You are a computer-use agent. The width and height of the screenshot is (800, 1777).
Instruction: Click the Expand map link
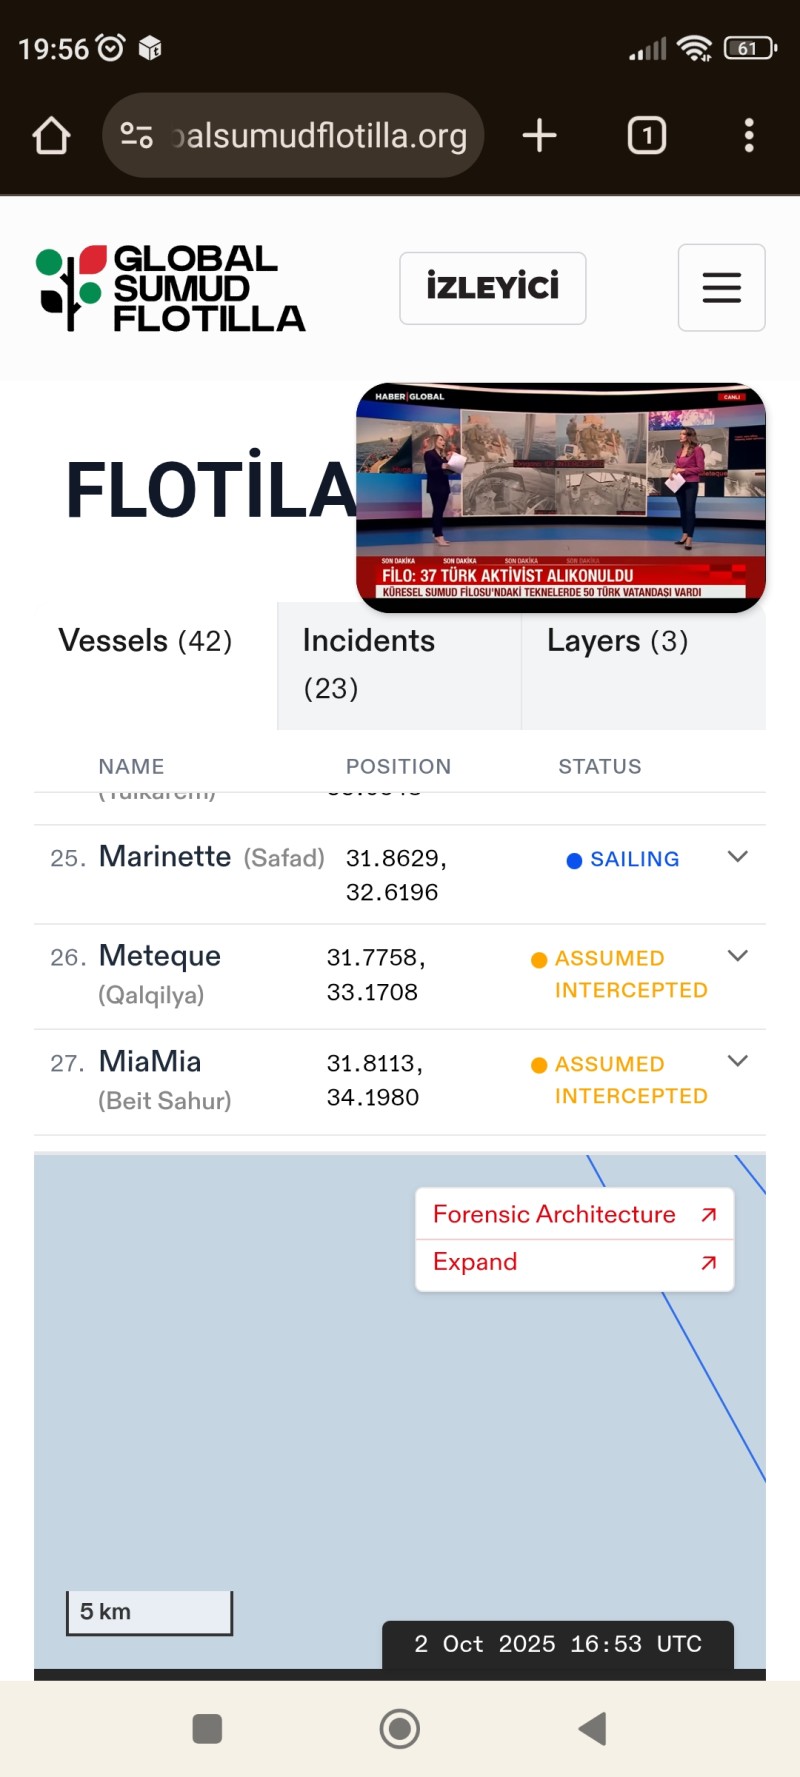(x=573, y=1263)
